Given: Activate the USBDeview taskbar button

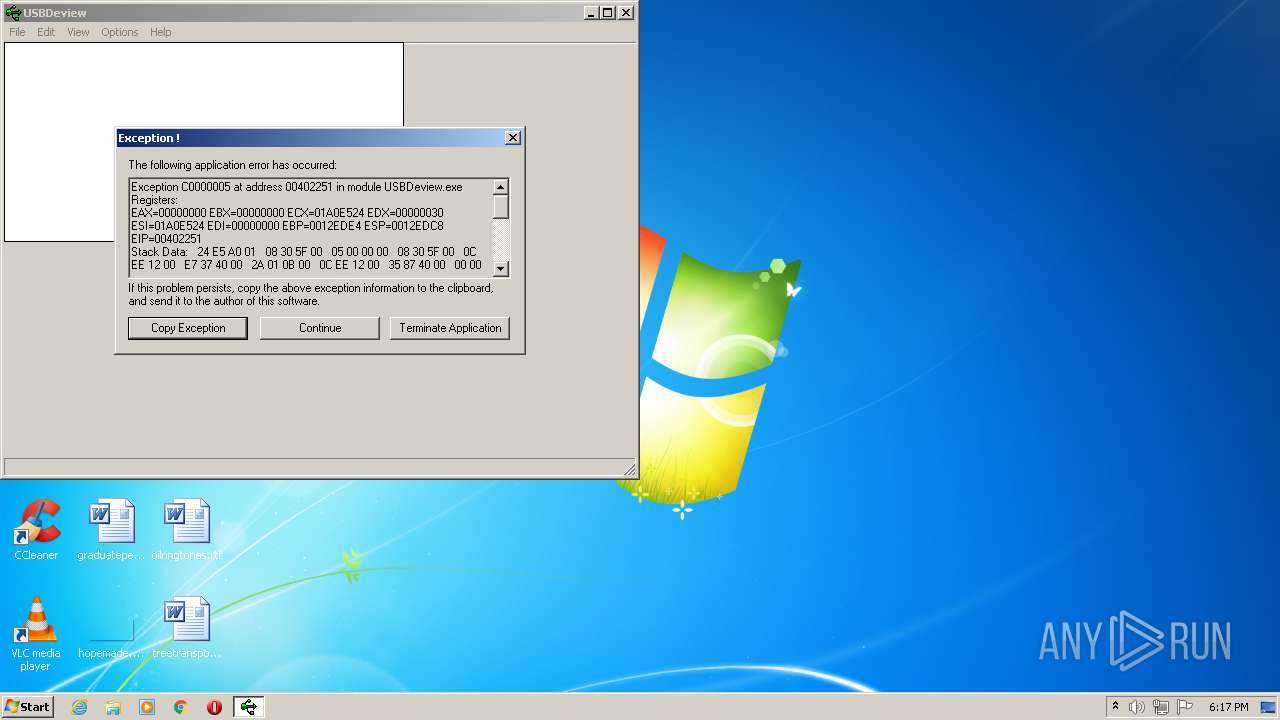Looking at the screenshot, I should pyautogui.click(x=249, y=707).
